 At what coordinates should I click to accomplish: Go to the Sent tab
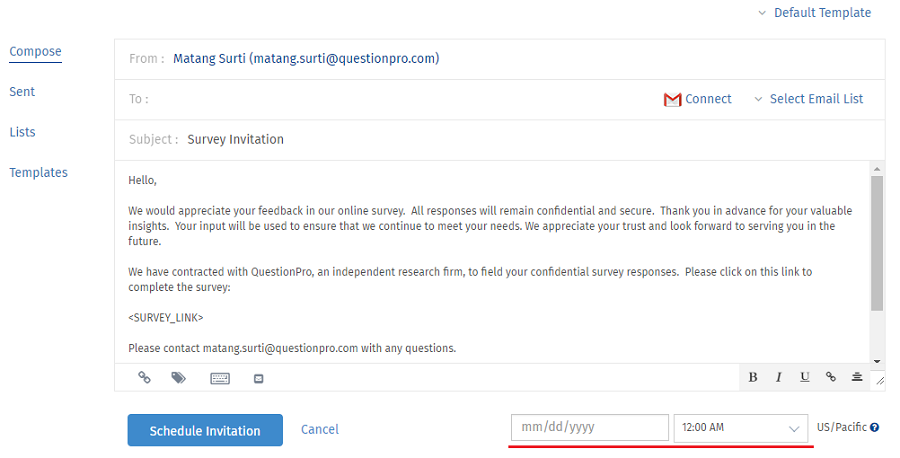[22, 92]
